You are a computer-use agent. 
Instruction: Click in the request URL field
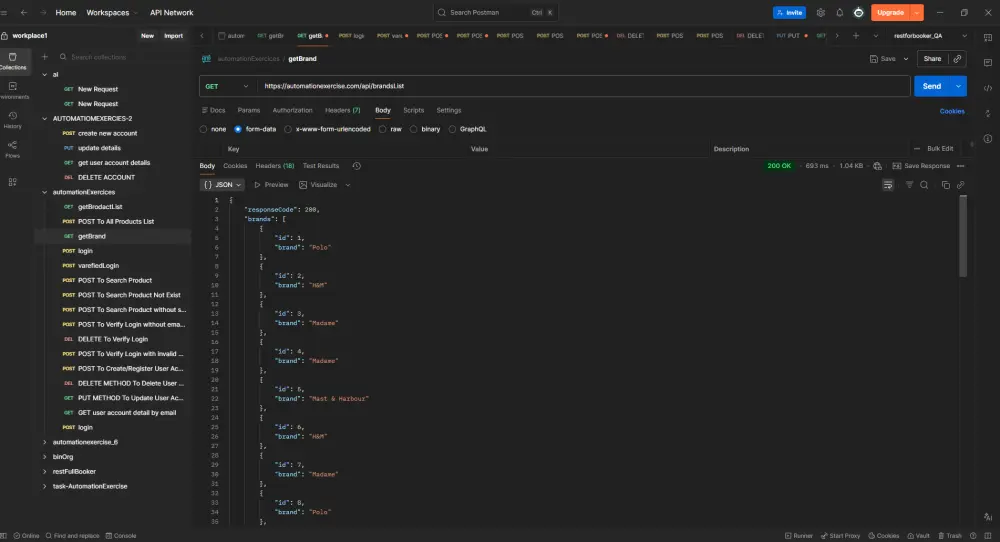[x=584, y=86]
